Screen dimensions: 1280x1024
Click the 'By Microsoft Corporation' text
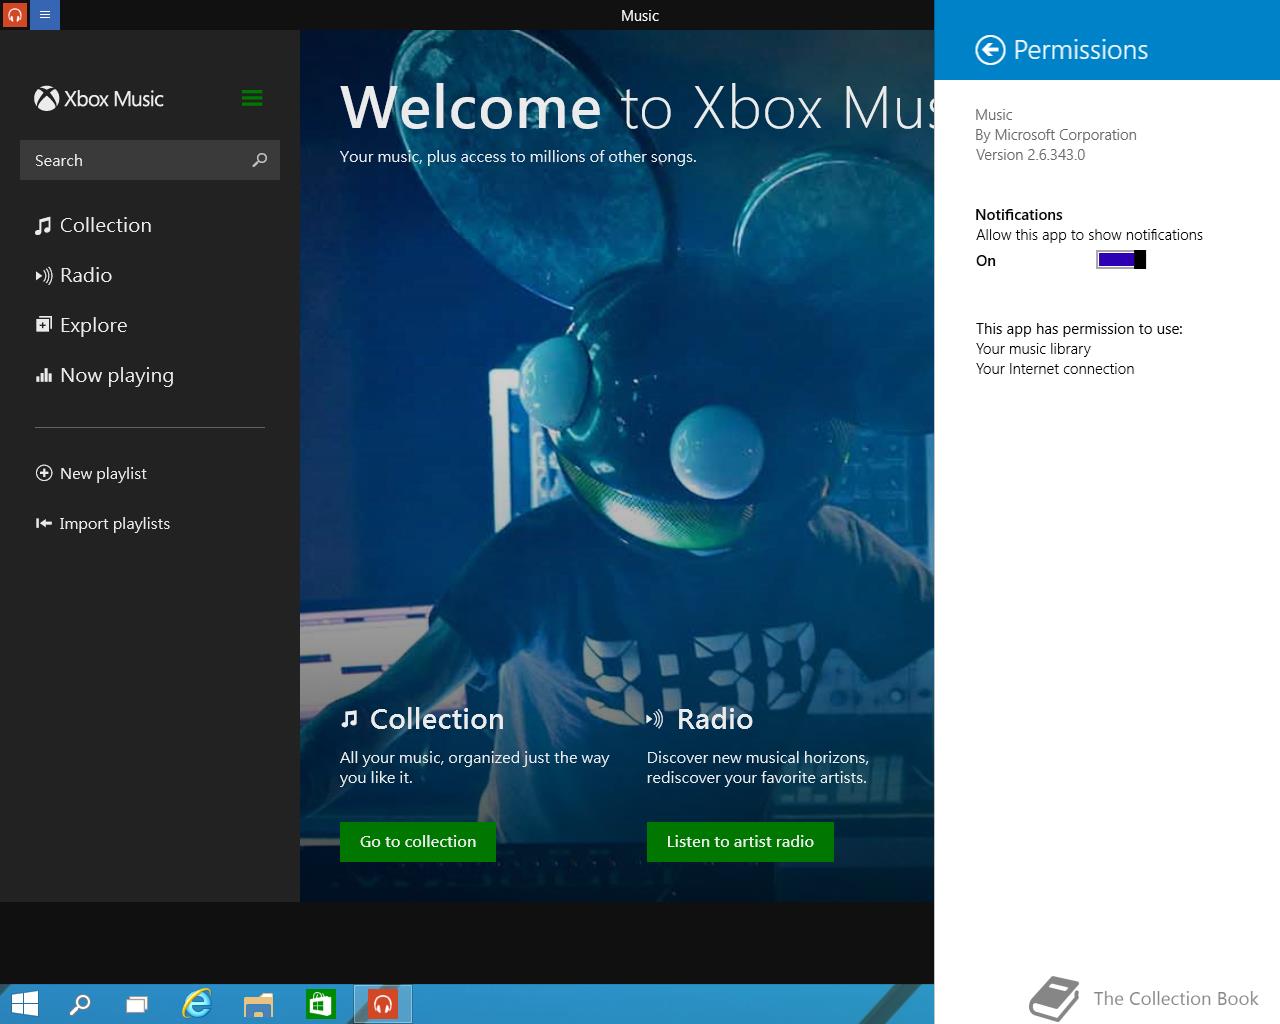[x=1056, y=135]
